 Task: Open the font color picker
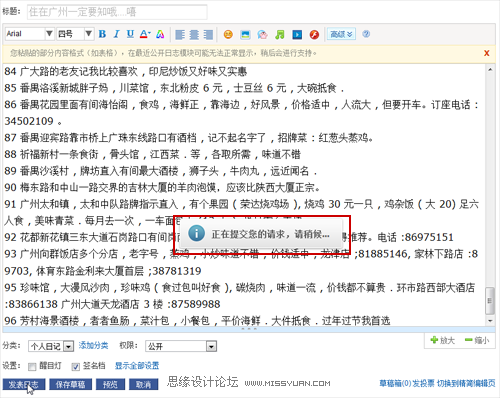click(145, 34)
